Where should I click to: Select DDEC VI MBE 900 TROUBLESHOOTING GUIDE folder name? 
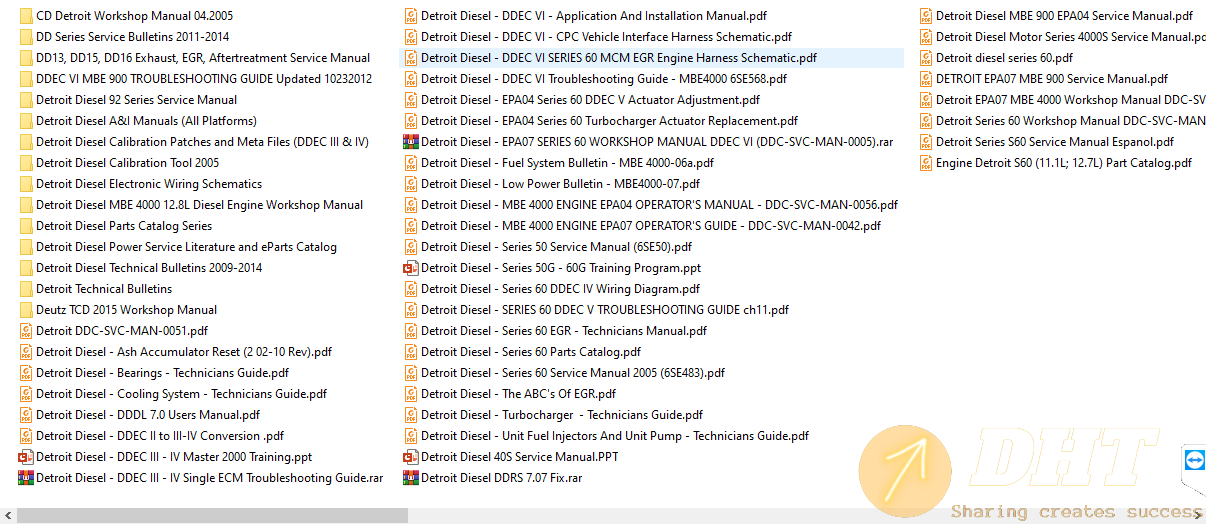tap(204, 79)
